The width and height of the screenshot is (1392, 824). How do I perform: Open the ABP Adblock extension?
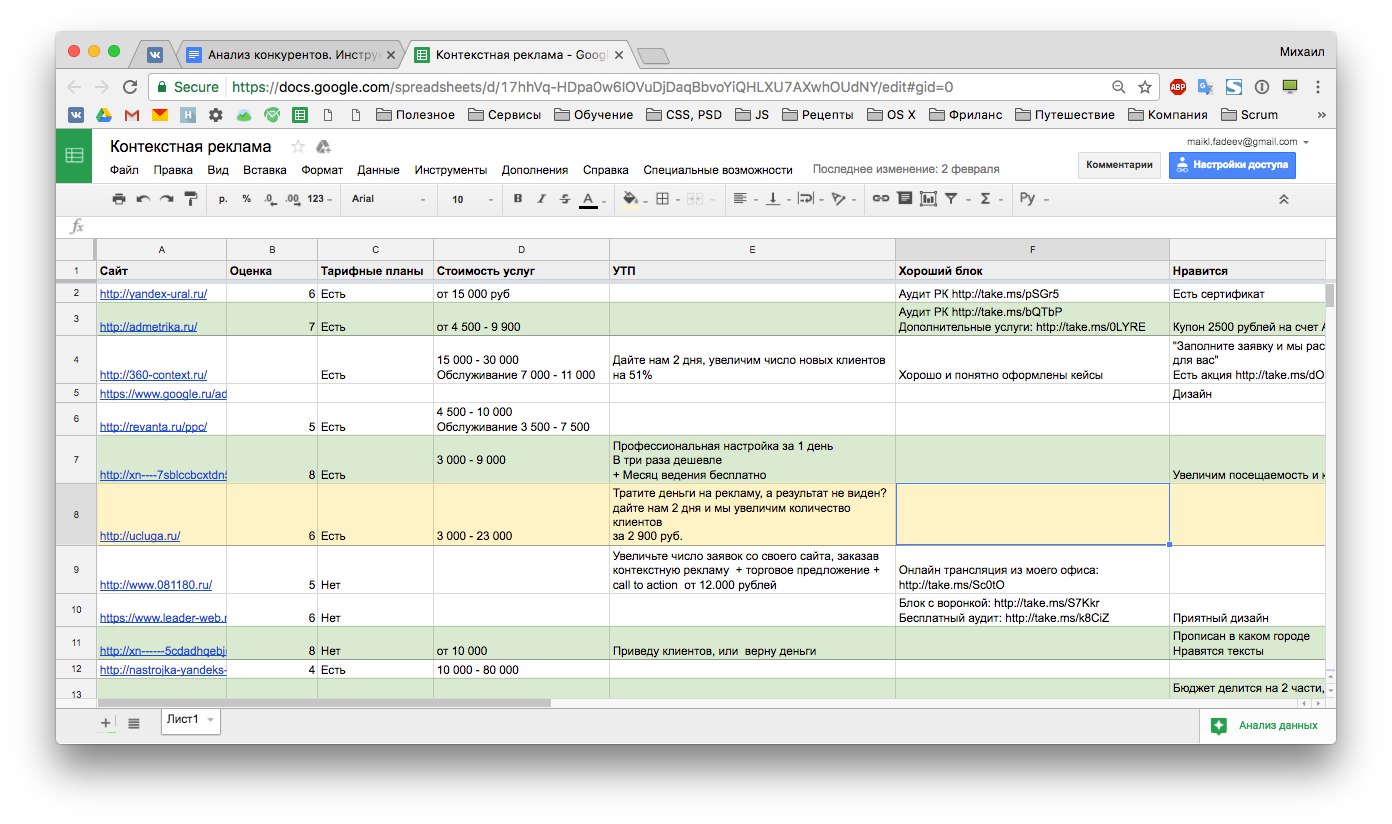pos(1178,87)
